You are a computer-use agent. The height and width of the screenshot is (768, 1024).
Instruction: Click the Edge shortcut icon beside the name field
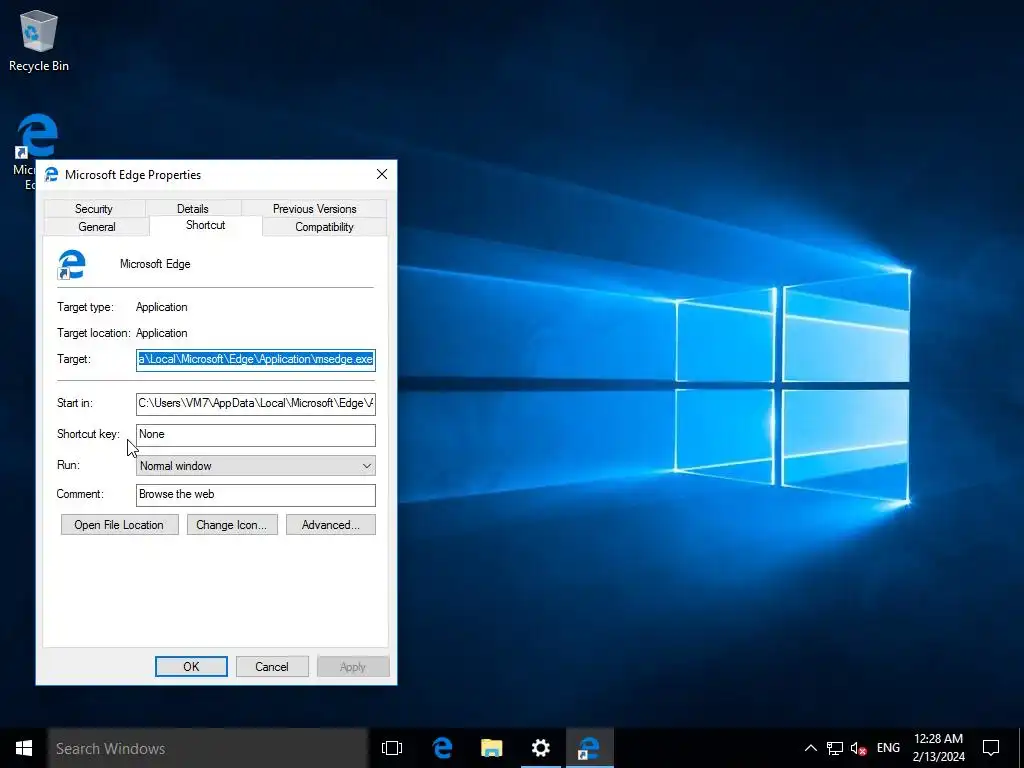coord(71,264)
